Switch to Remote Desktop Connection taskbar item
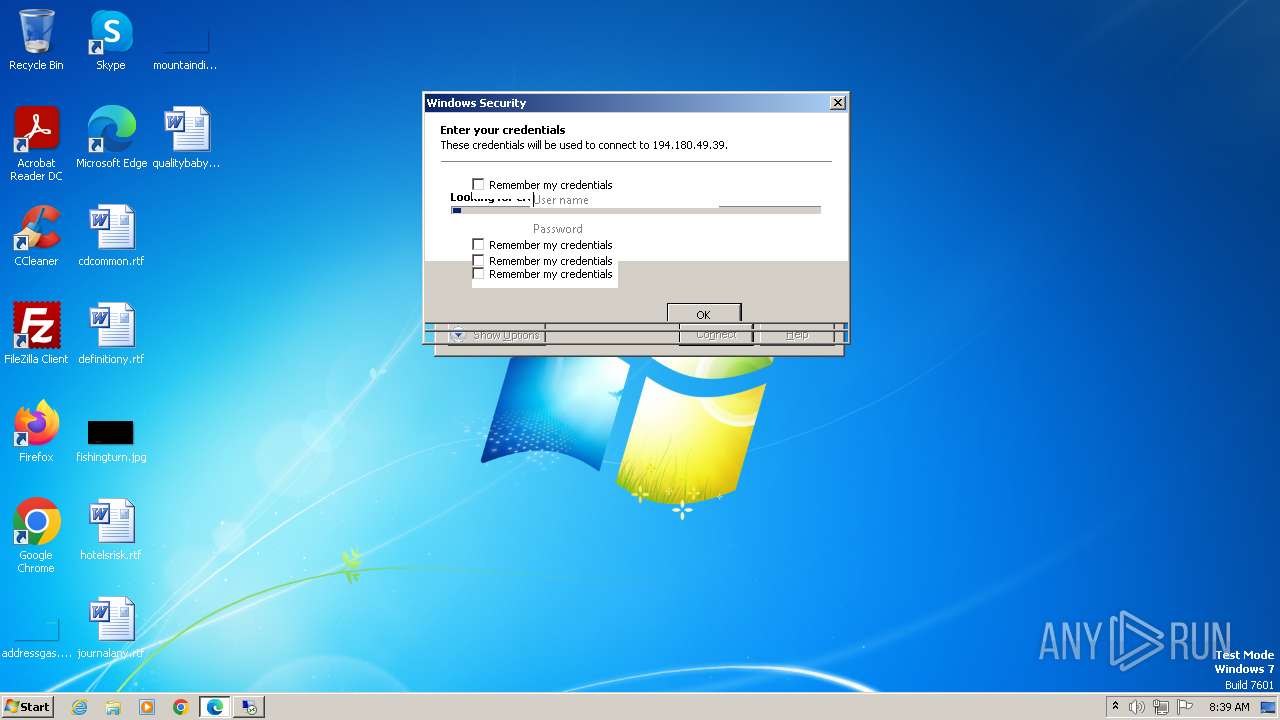The width and height of the screenshot is (1280, 720). tap(249, 707)
